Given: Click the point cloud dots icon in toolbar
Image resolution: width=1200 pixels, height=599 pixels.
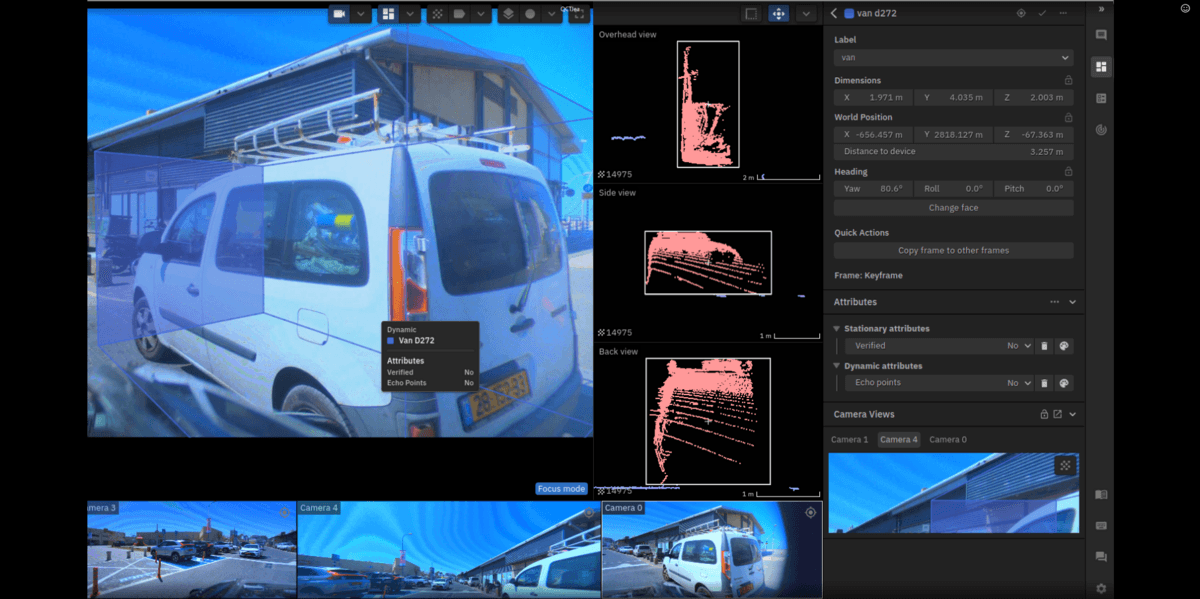Looking at the screenshot, I should point(437,14).
